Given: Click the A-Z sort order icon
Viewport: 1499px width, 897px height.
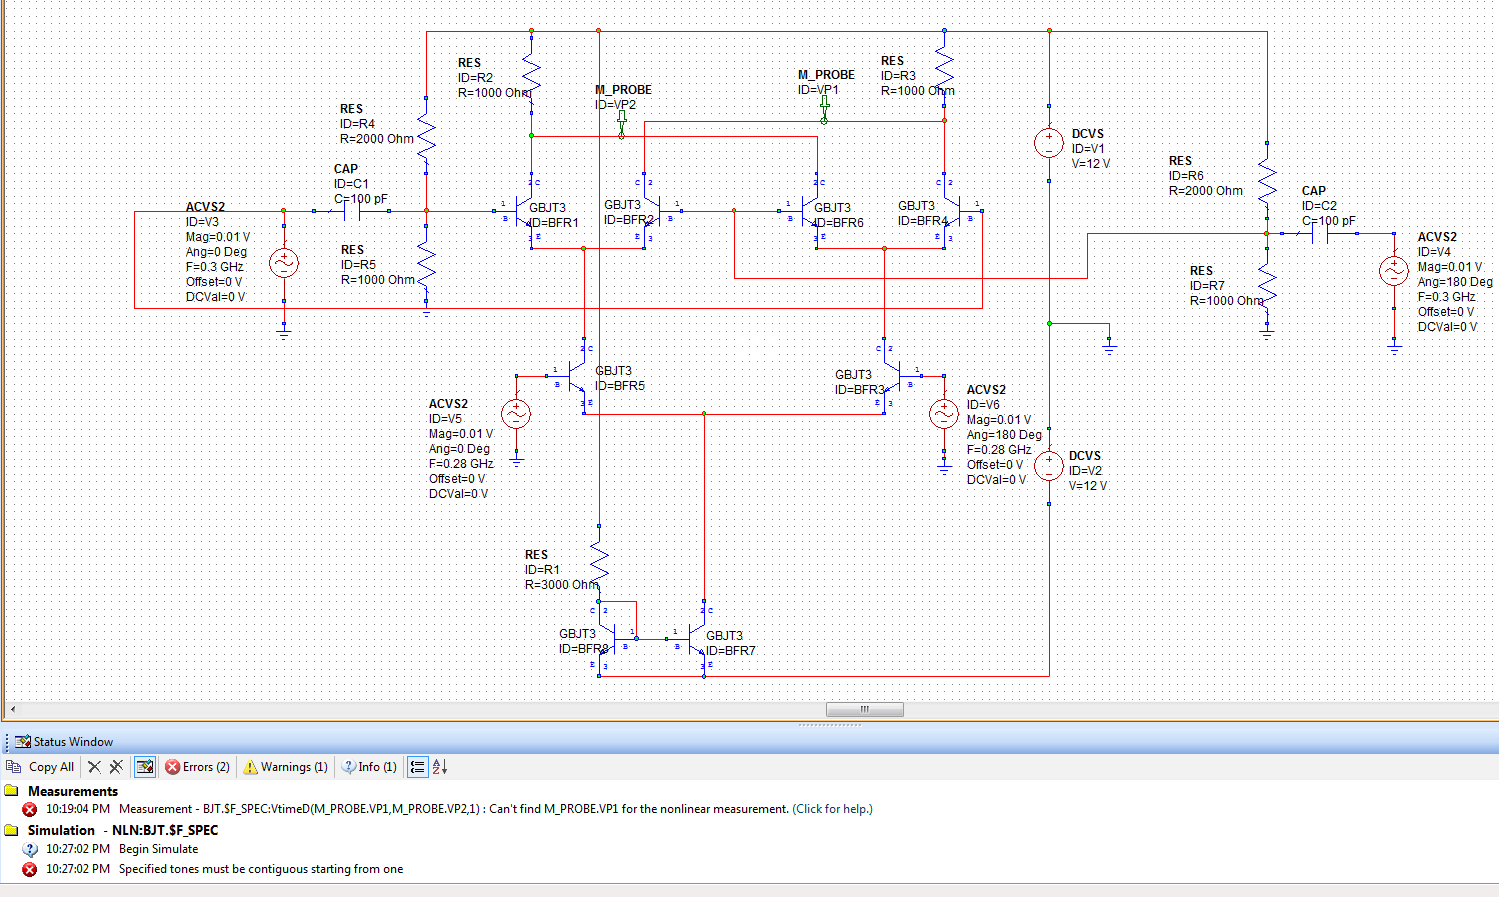Looking at the screenshot, I should (440, 767).
